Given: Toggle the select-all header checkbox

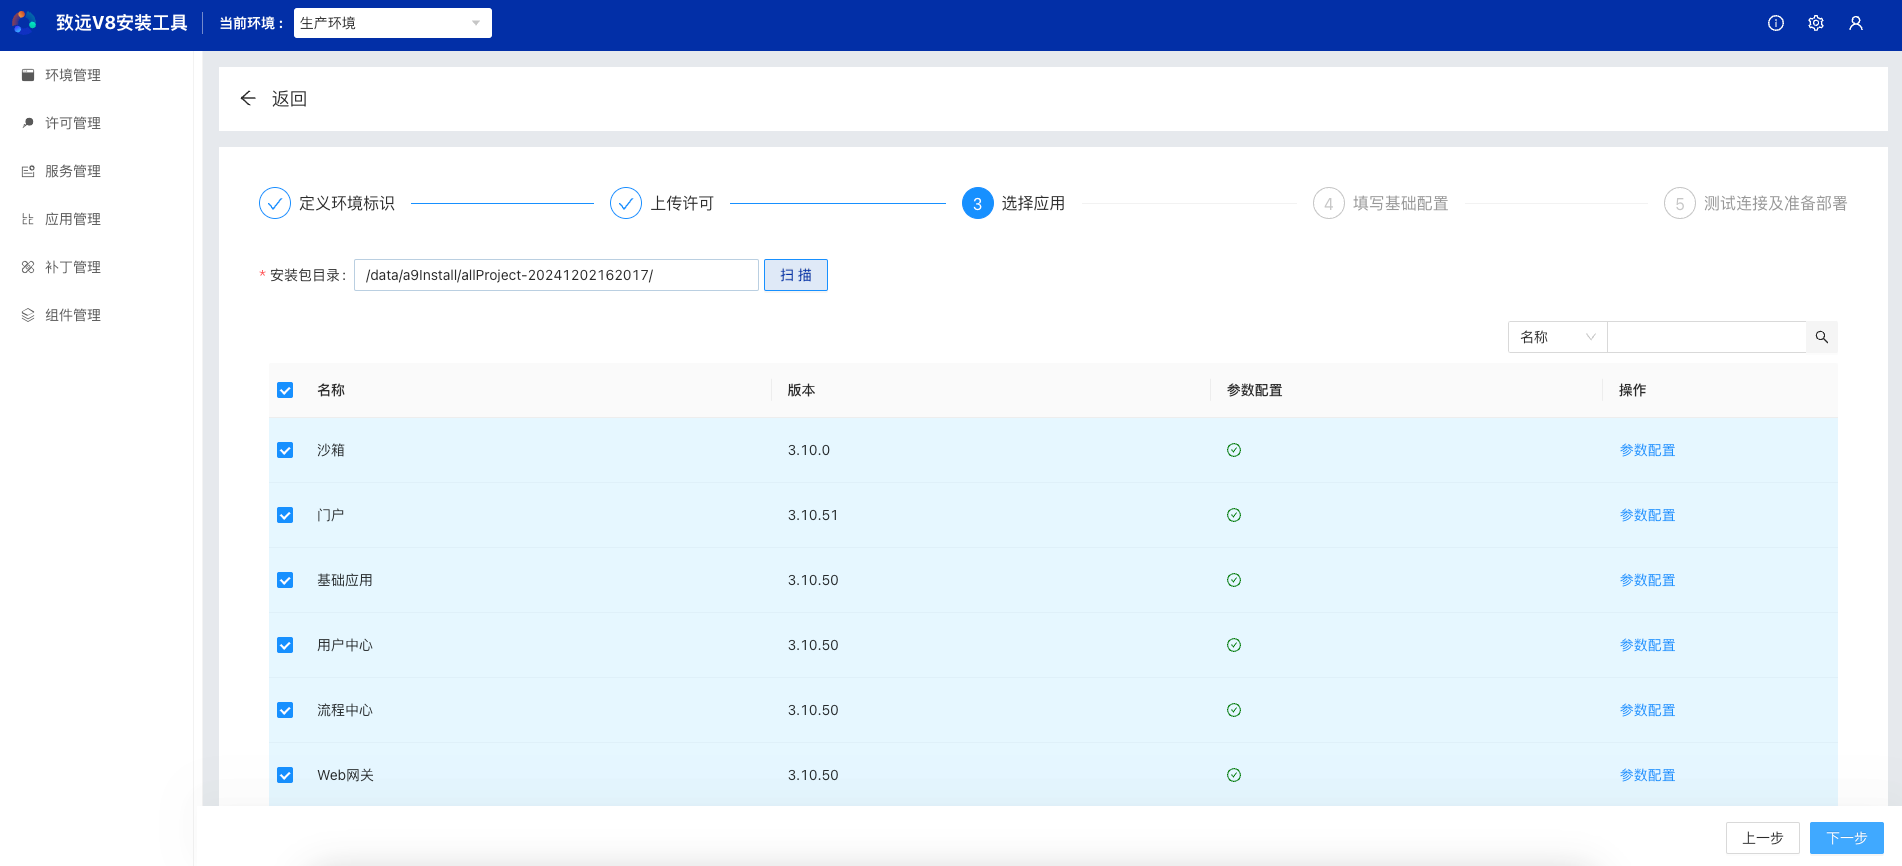Looking at the screenshot, I should 285,390.
